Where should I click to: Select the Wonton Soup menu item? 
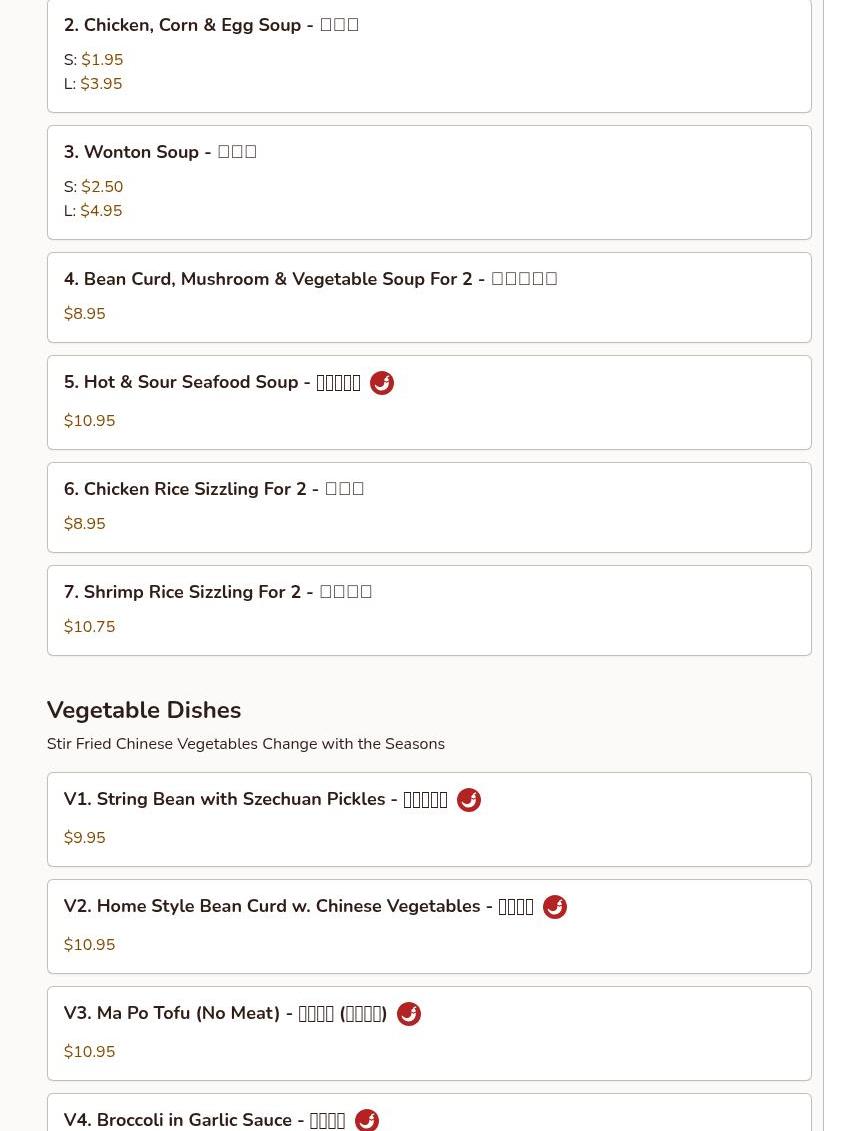click(x=429, y=182)
